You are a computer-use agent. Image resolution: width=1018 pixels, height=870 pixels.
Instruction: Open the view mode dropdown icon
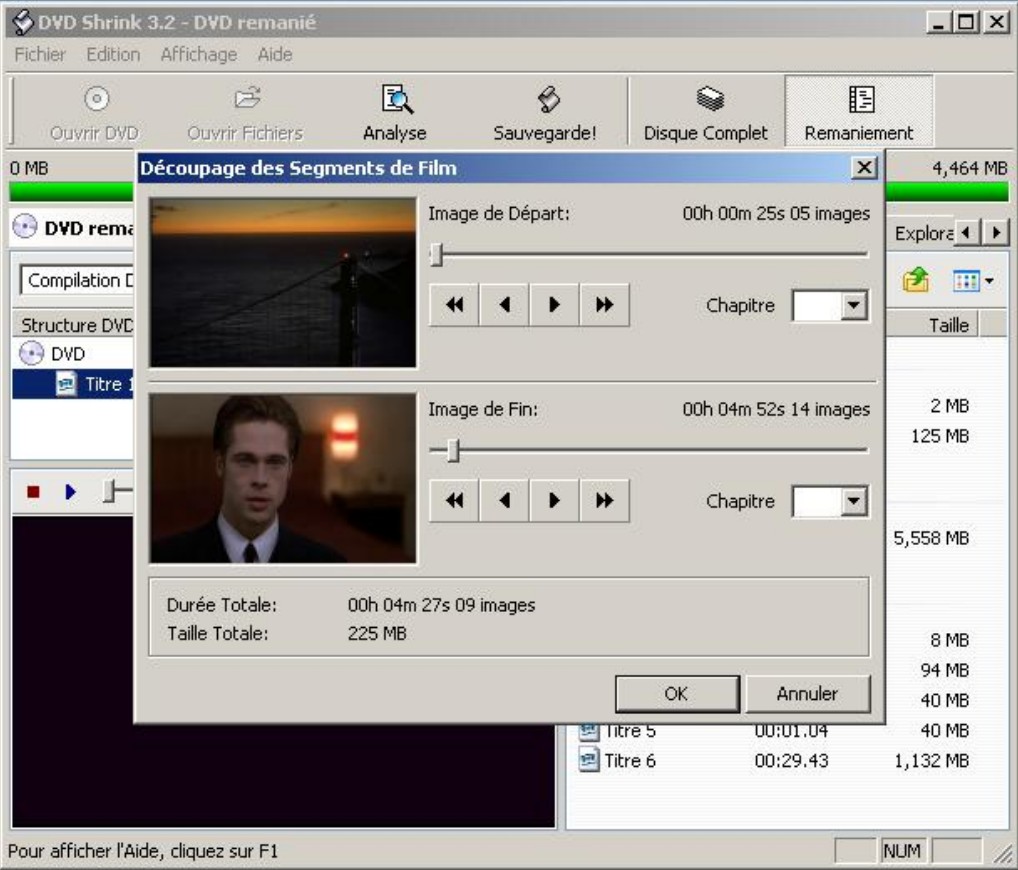[973, 281]
